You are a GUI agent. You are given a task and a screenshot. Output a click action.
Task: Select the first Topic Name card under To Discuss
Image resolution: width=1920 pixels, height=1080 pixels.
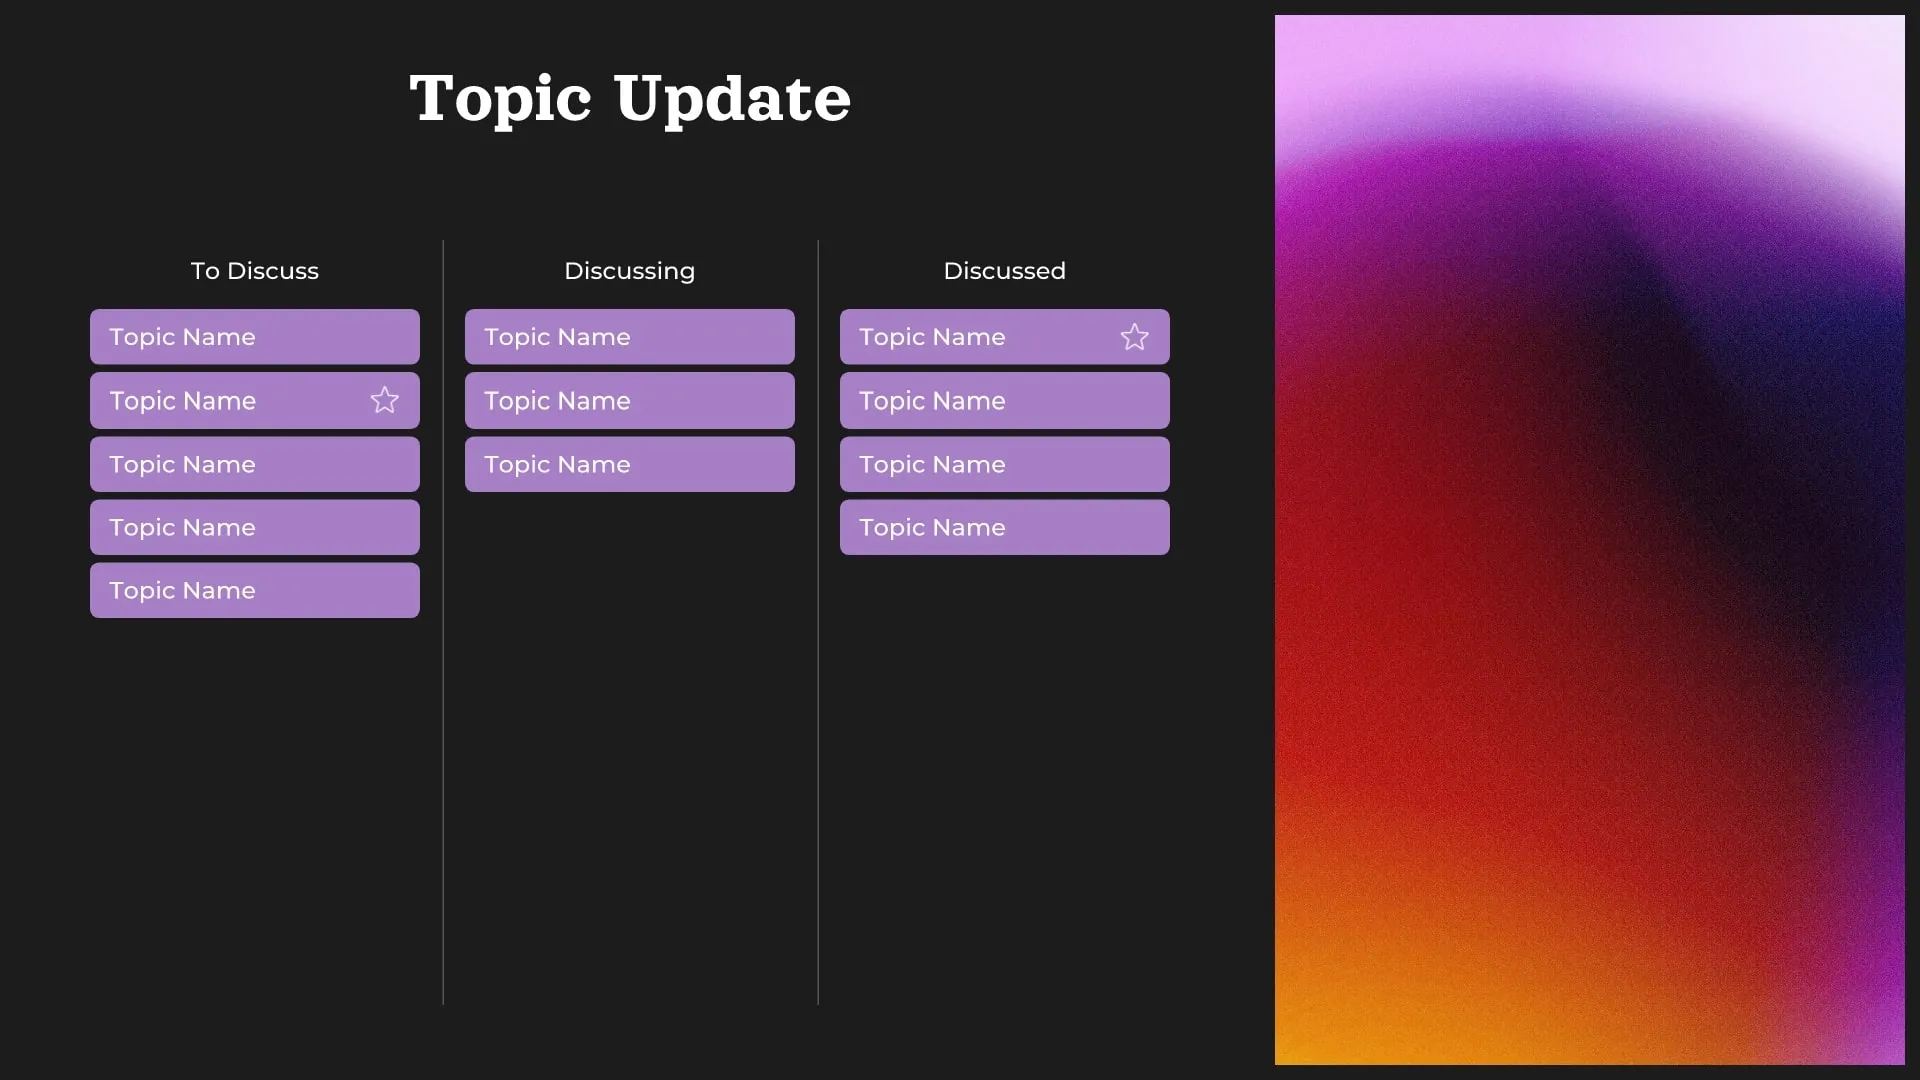(254, 337)
